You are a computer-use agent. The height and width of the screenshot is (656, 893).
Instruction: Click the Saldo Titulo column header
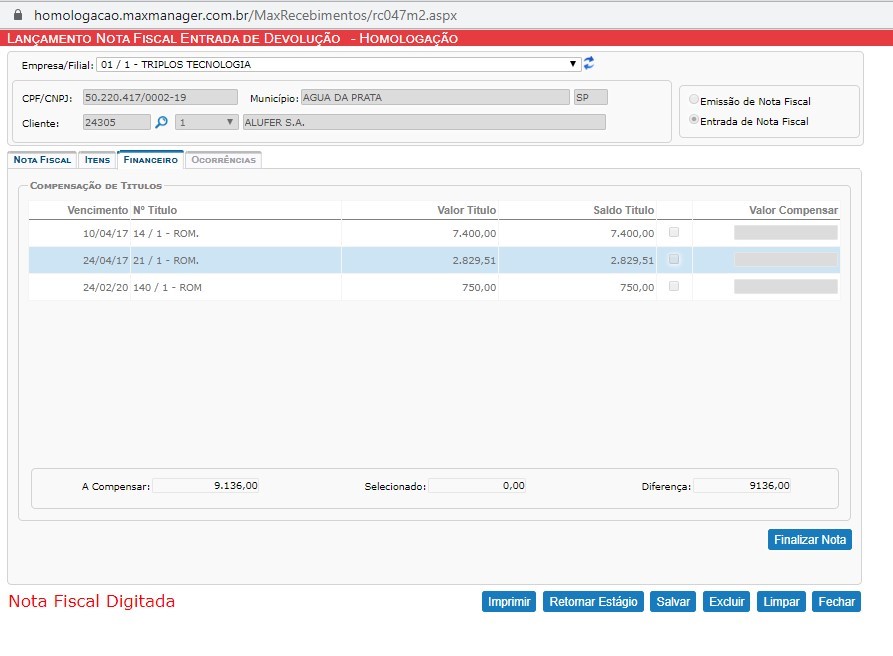pos(624,210)
